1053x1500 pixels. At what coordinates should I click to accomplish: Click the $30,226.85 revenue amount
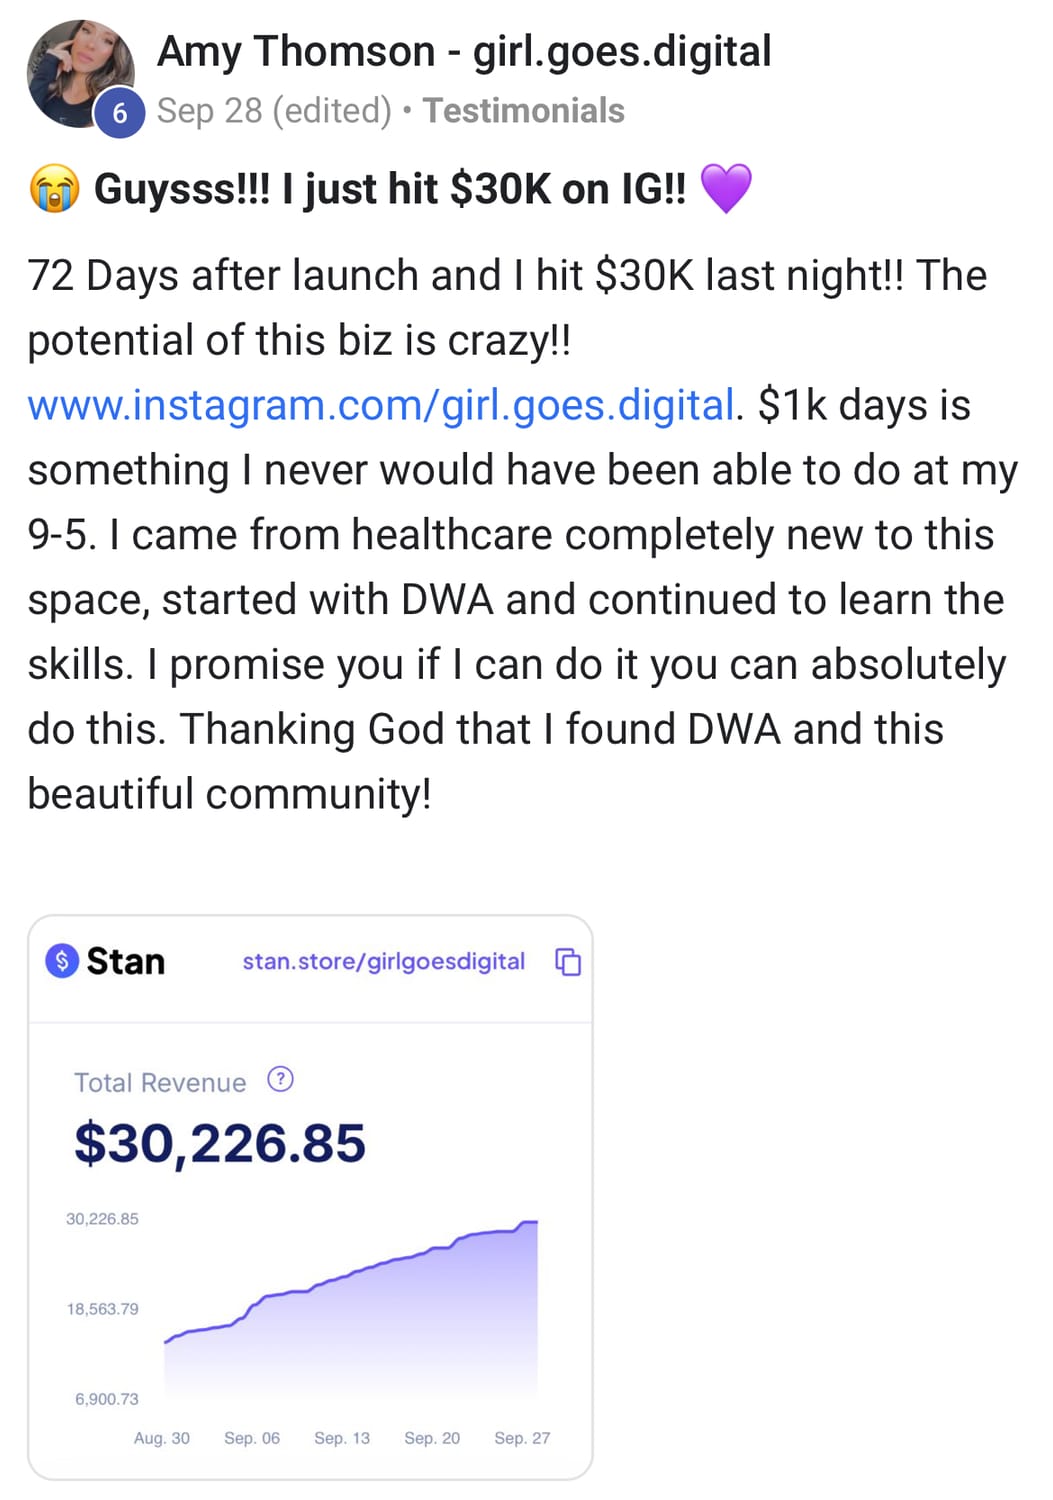220,1143
